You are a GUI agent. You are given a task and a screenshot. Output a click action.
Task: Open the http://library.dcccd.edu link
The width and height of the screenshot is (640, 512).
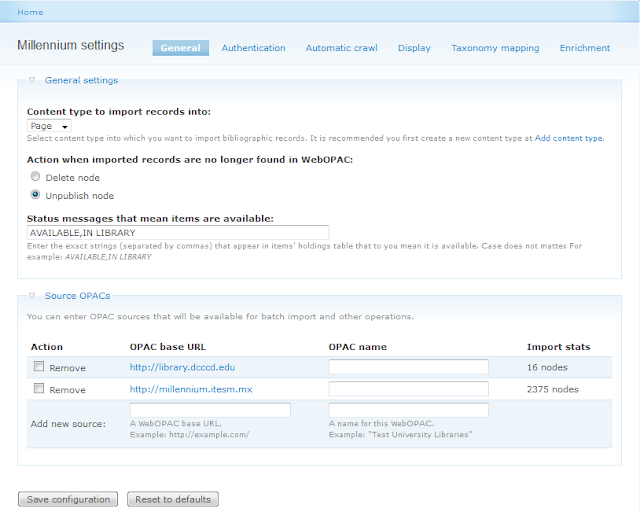[182, 367]
